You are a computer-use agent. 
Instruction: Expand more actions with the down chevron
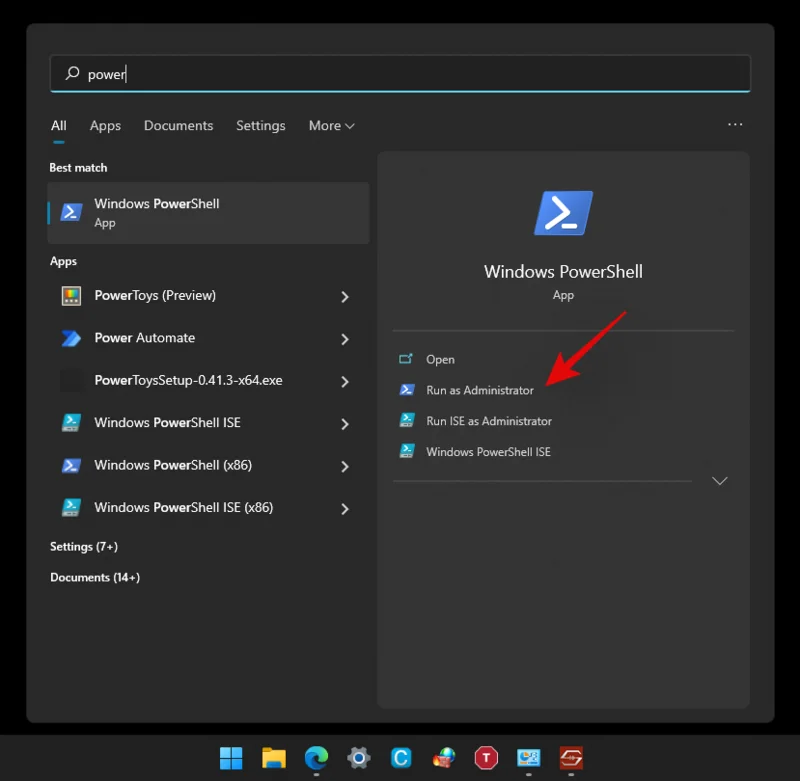click(720, 481)
